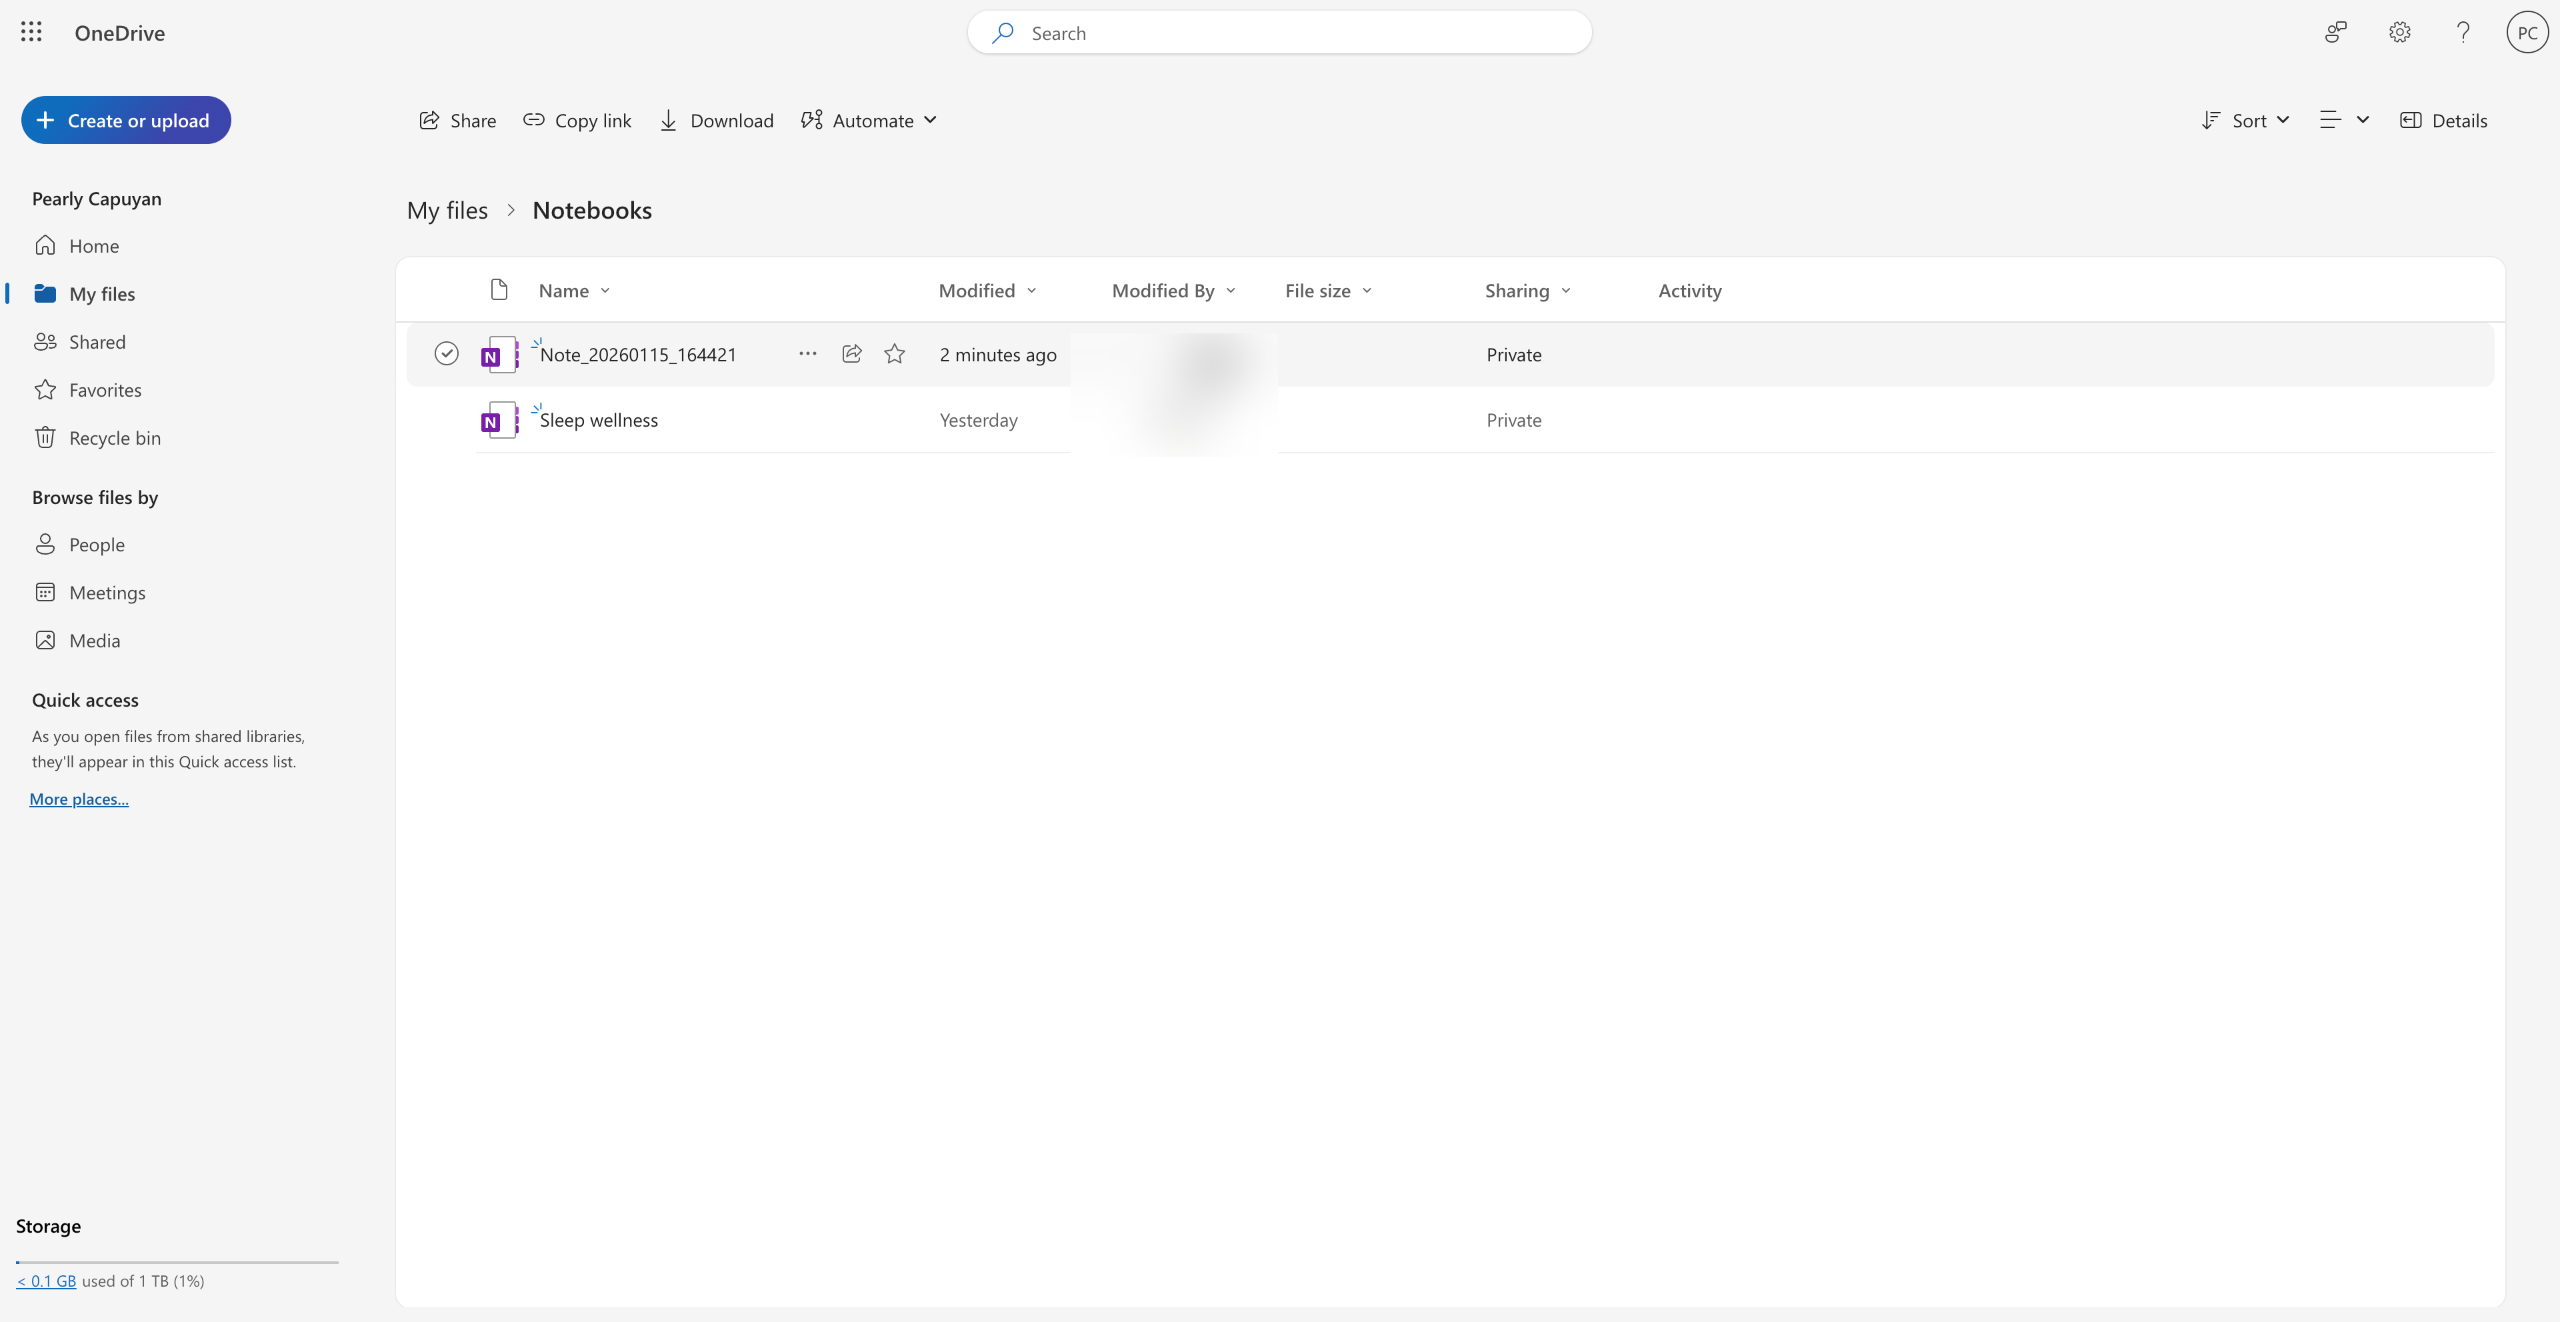This screenshot has height=1322, width=2560.
Task: Open the app launcher waffle icon
Action: coord(31,32)
